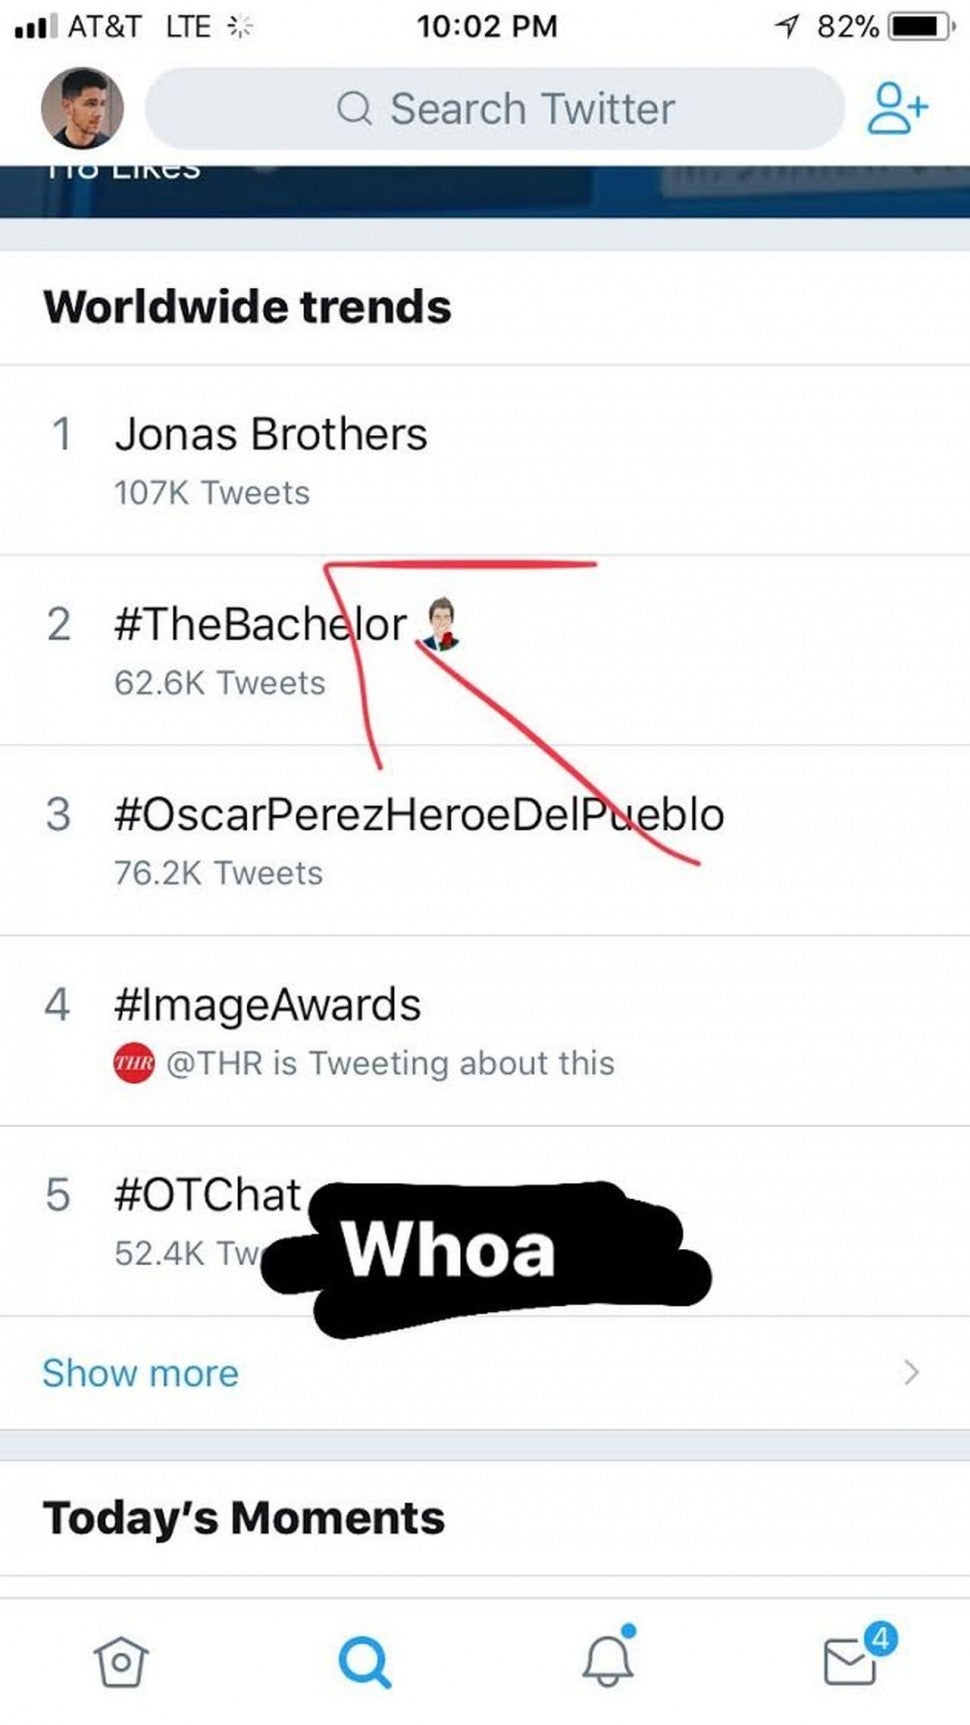Screen dimensions: 970x1725
Task: Open the #TheBachelor trend
Action: [x=260, y=625]
